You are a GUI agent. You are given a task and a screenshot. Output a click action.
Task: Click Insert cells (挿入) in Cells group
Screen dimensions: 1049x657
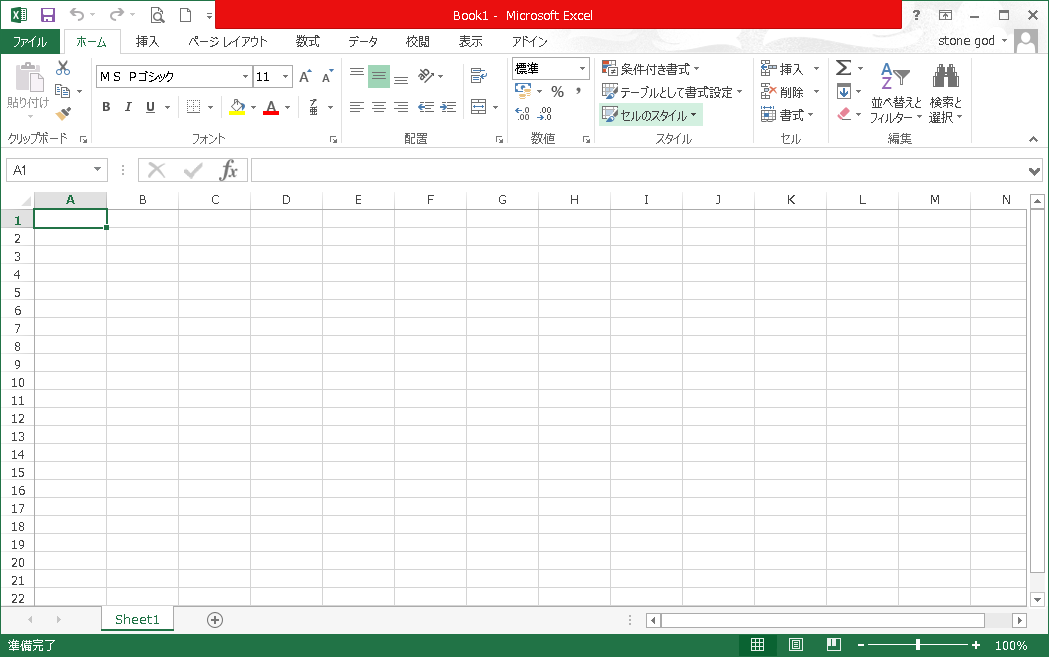(782, 69)
